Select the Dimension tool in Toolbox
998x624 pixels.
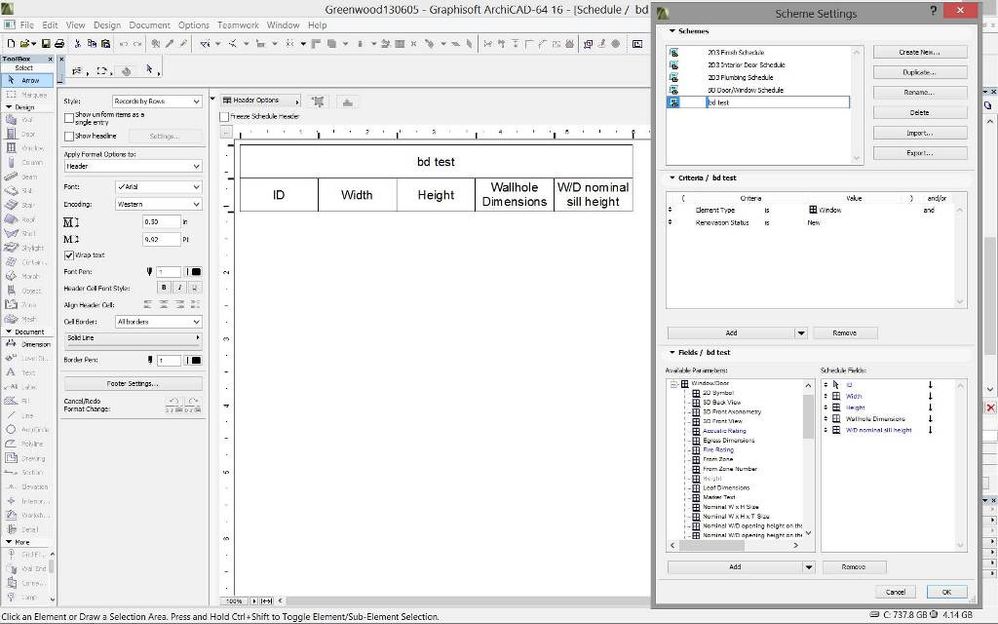click(x=27, y=344)
